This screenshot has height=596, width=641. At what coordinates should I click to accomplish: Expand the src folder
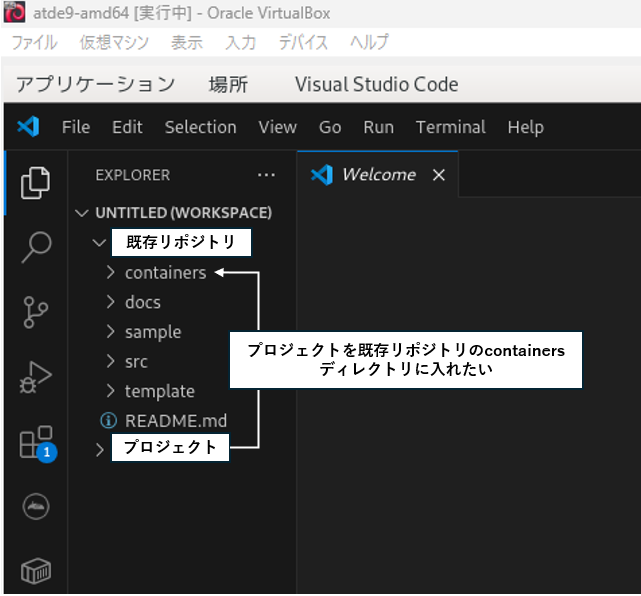[136, 361]
